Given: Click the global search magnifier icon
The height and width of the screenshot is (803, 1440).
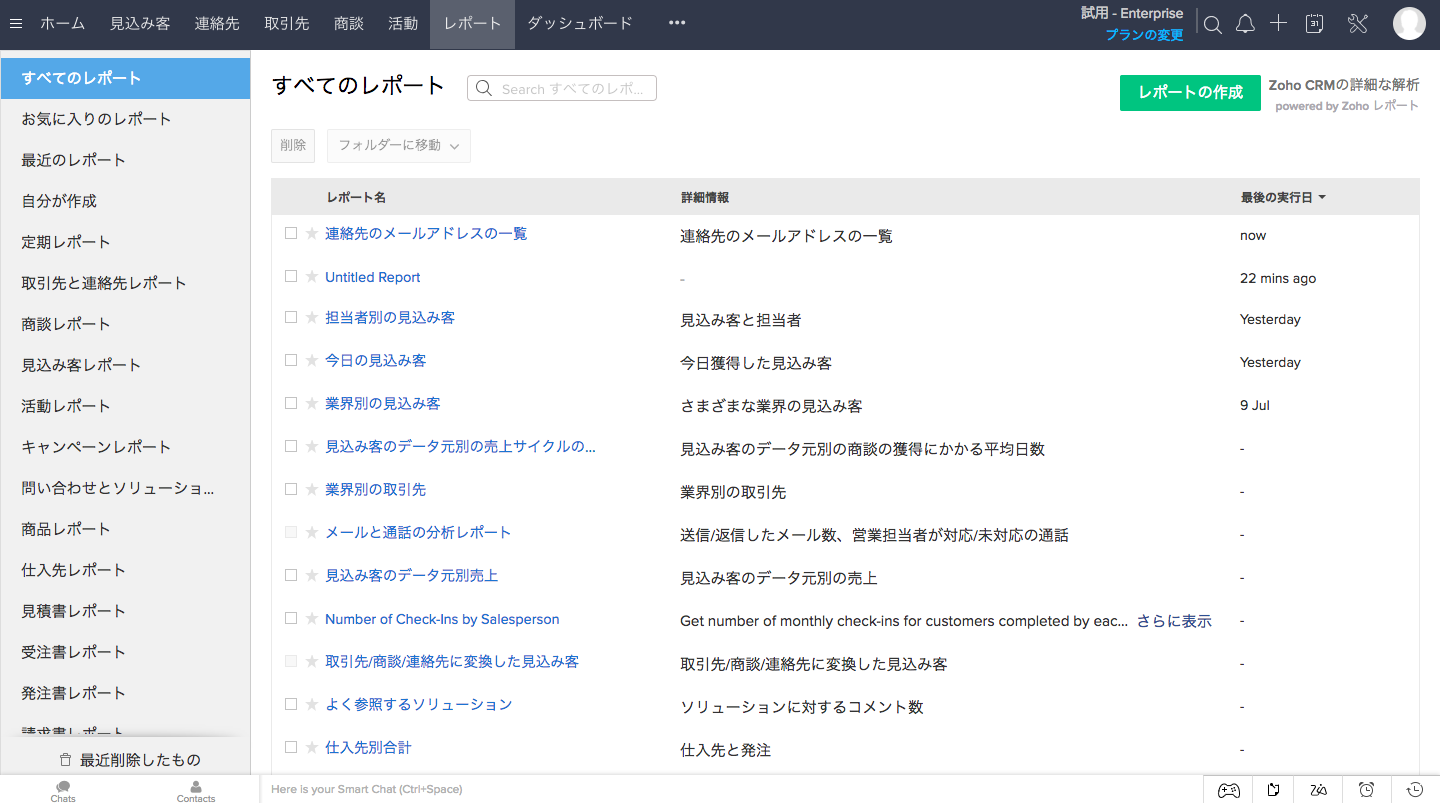Looking at the screenshot, I should (x=1213, y=25).
